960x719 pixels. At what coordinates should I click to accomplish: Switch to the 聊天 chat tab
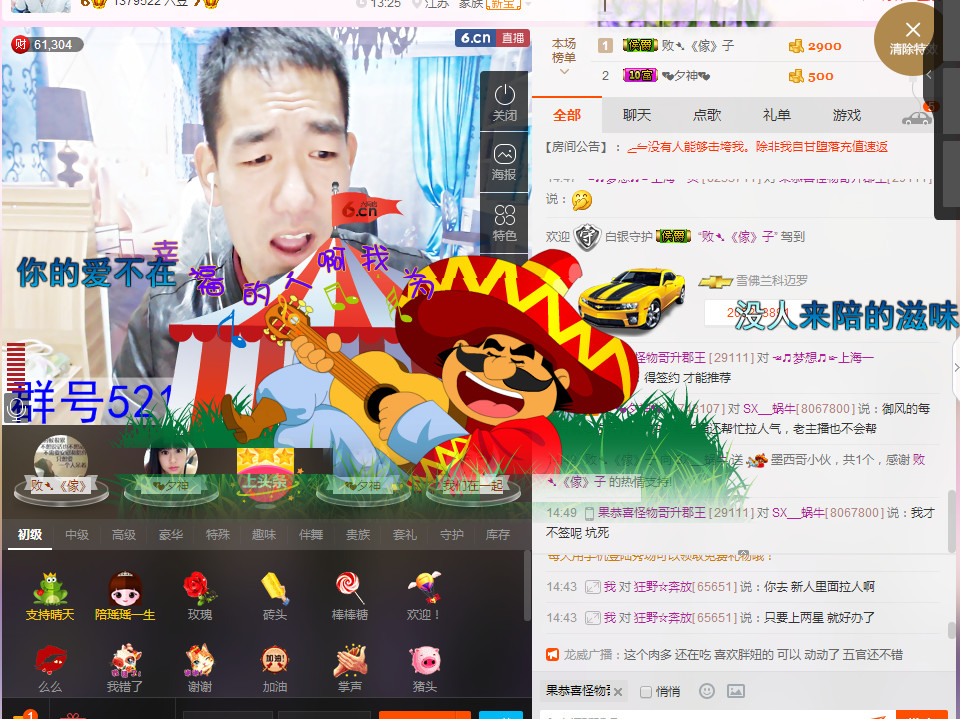637,115
